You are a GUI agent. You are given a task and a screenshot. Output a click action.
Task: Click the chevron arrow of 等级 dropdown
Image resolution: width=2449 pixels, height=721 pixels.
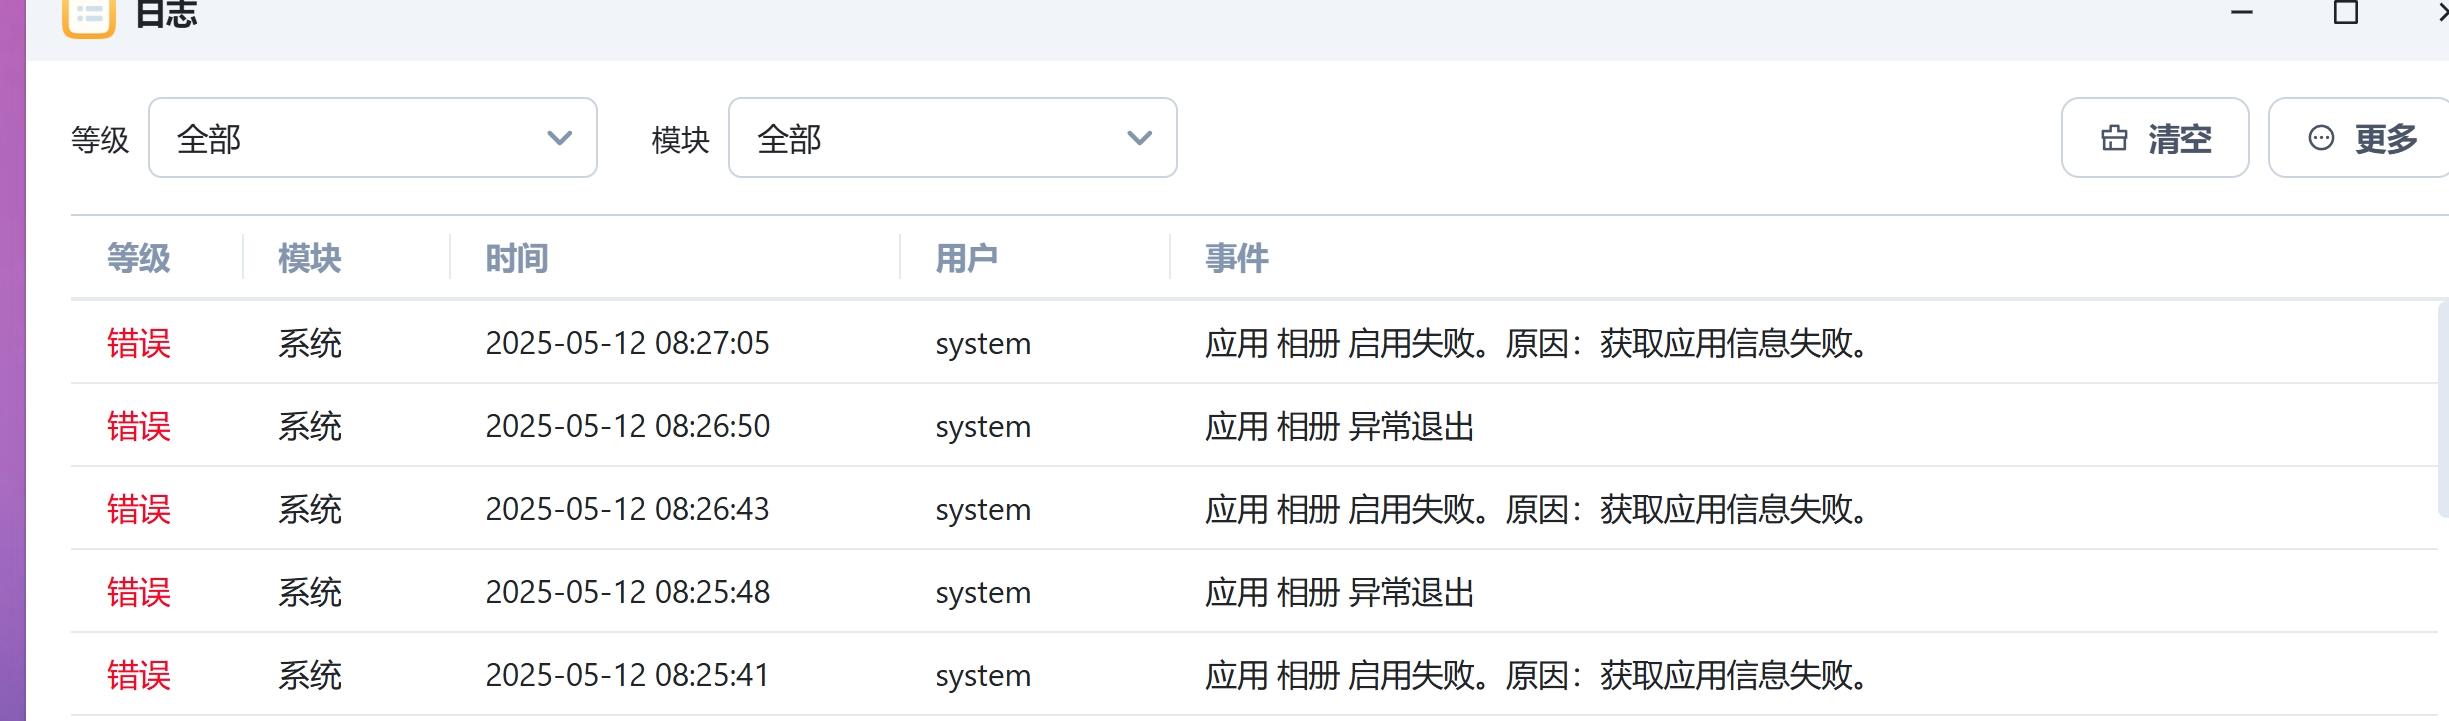point(560,138)
